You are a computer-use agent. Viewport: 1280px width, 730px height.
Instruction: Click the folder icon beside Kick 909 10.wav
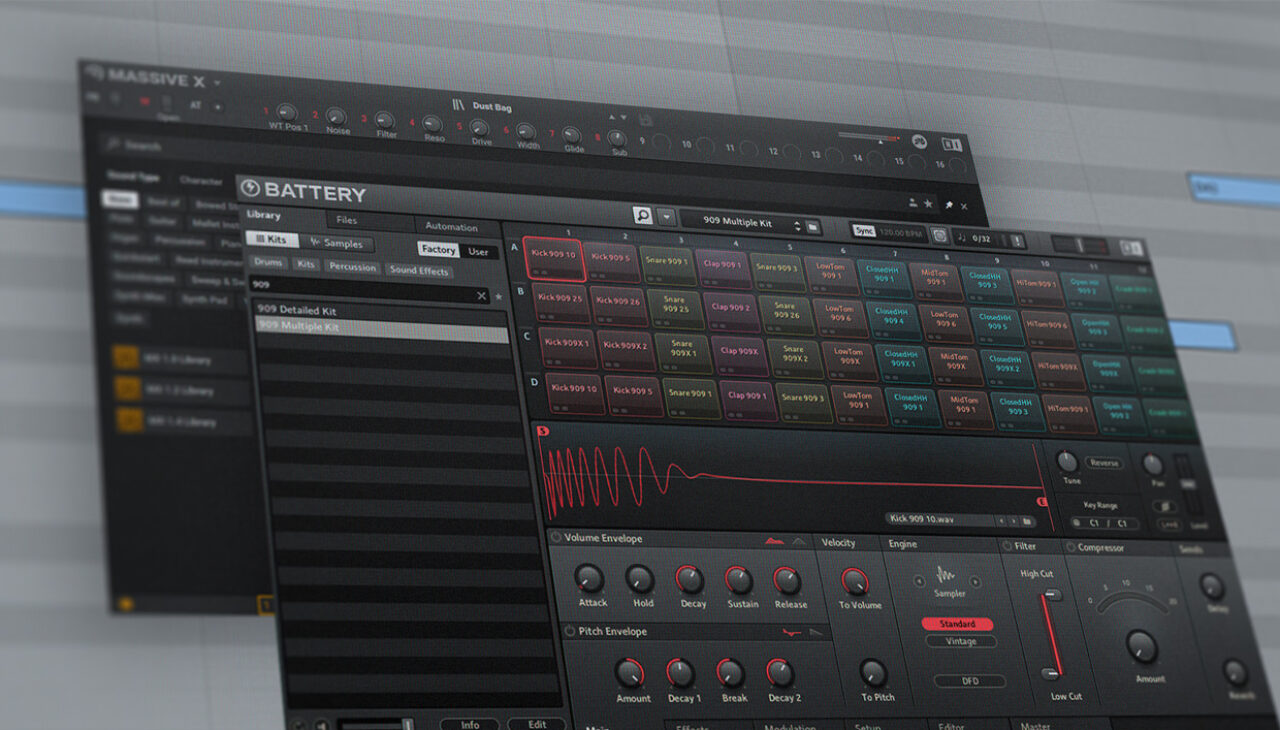coord(1027,521)
